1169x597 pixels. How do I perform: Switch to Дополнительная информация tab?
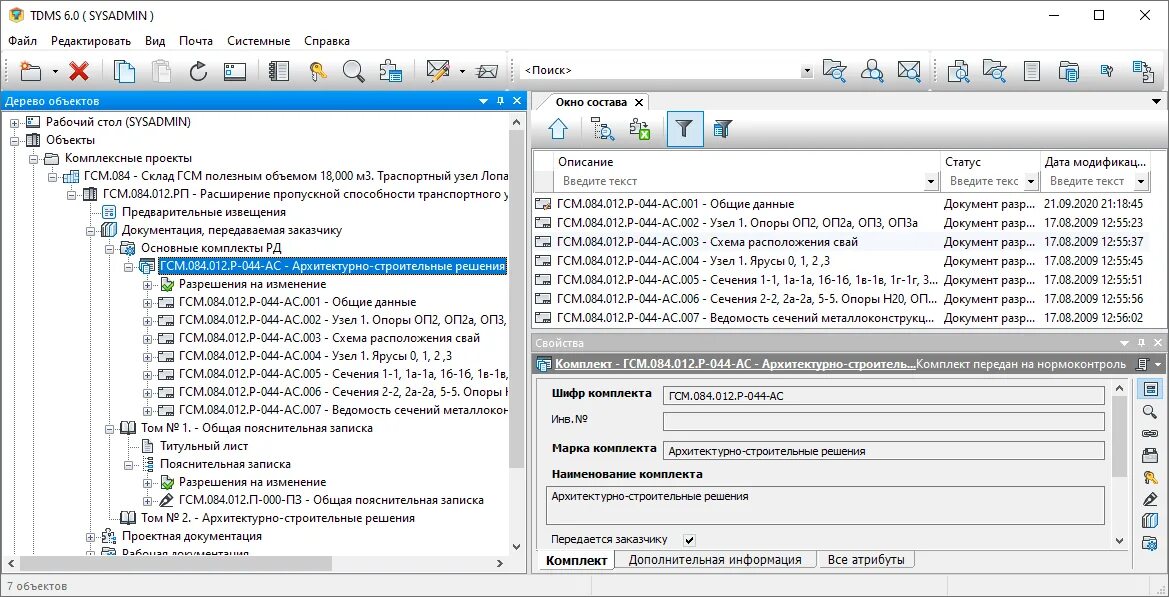tap(715, 560)
